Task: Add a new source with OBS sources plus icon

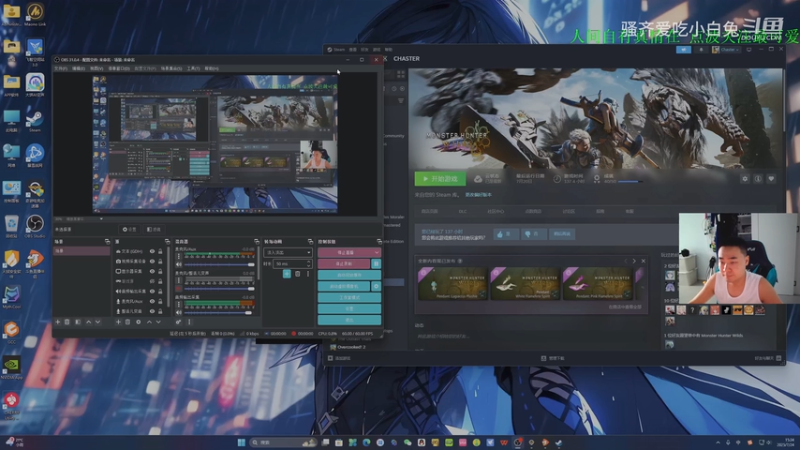Action: point(118,322)
